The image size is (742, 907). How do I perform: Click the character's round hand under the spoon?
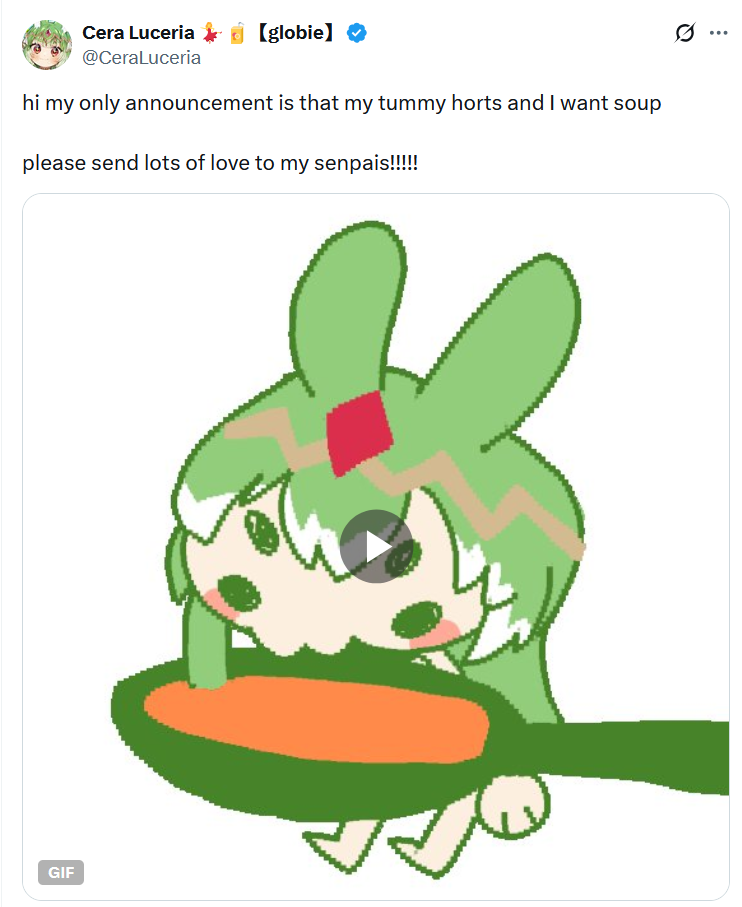pyautogui.click(x=514, y=807)
